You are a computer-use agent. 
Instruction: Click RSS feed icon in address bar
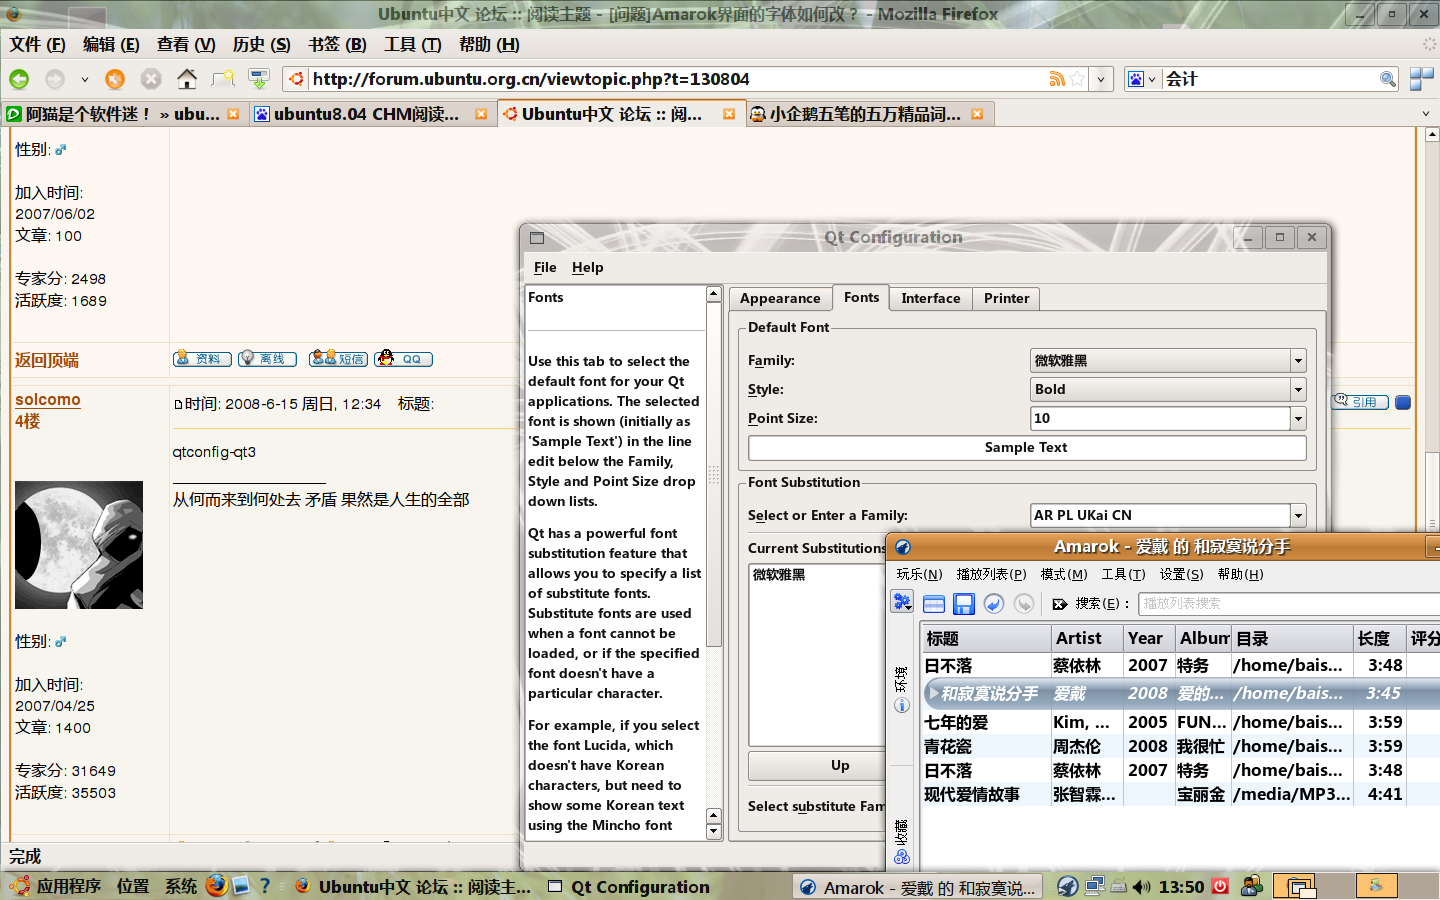click(1056, 79)
